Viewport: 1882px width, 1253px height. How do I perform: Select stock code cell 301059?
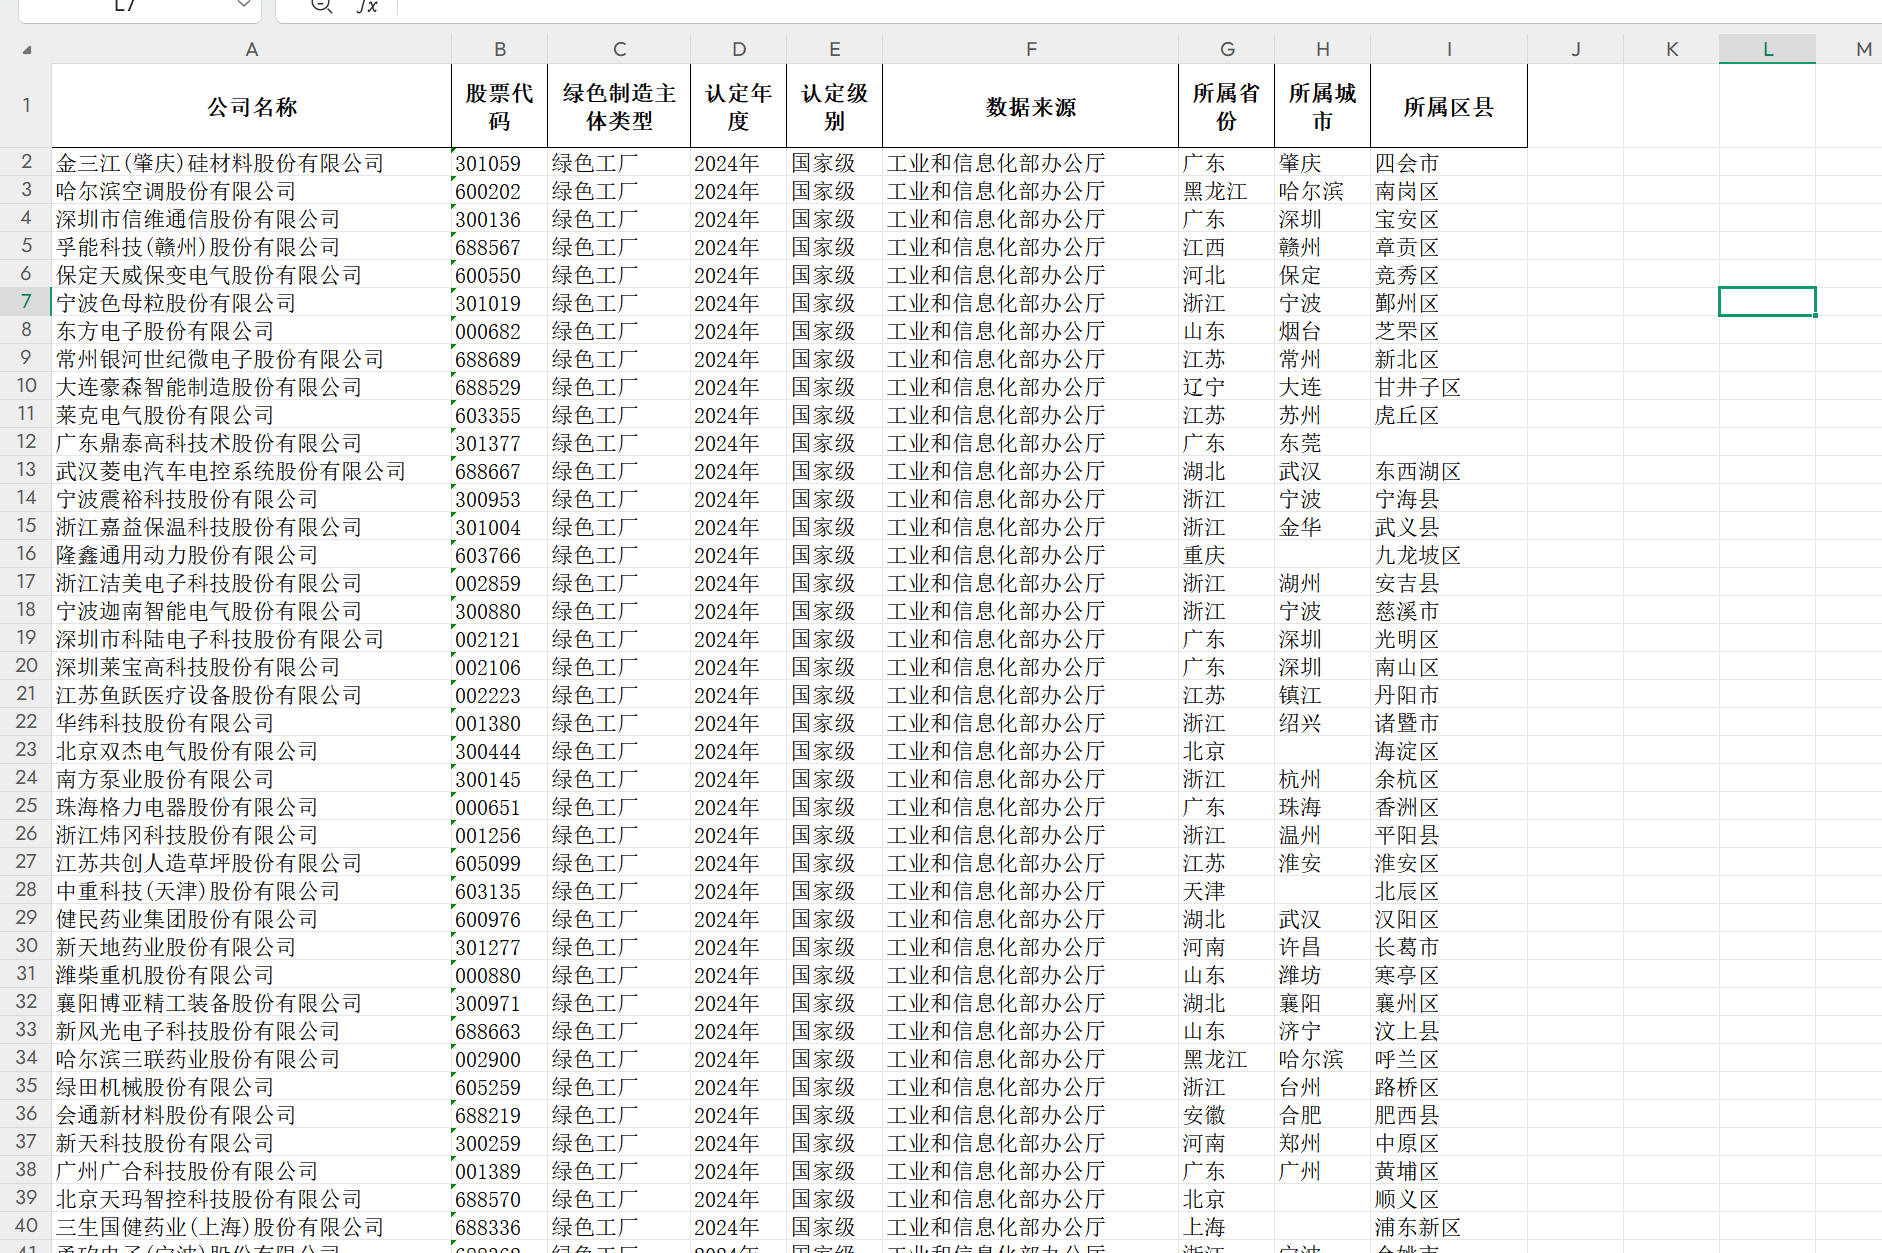499,163
